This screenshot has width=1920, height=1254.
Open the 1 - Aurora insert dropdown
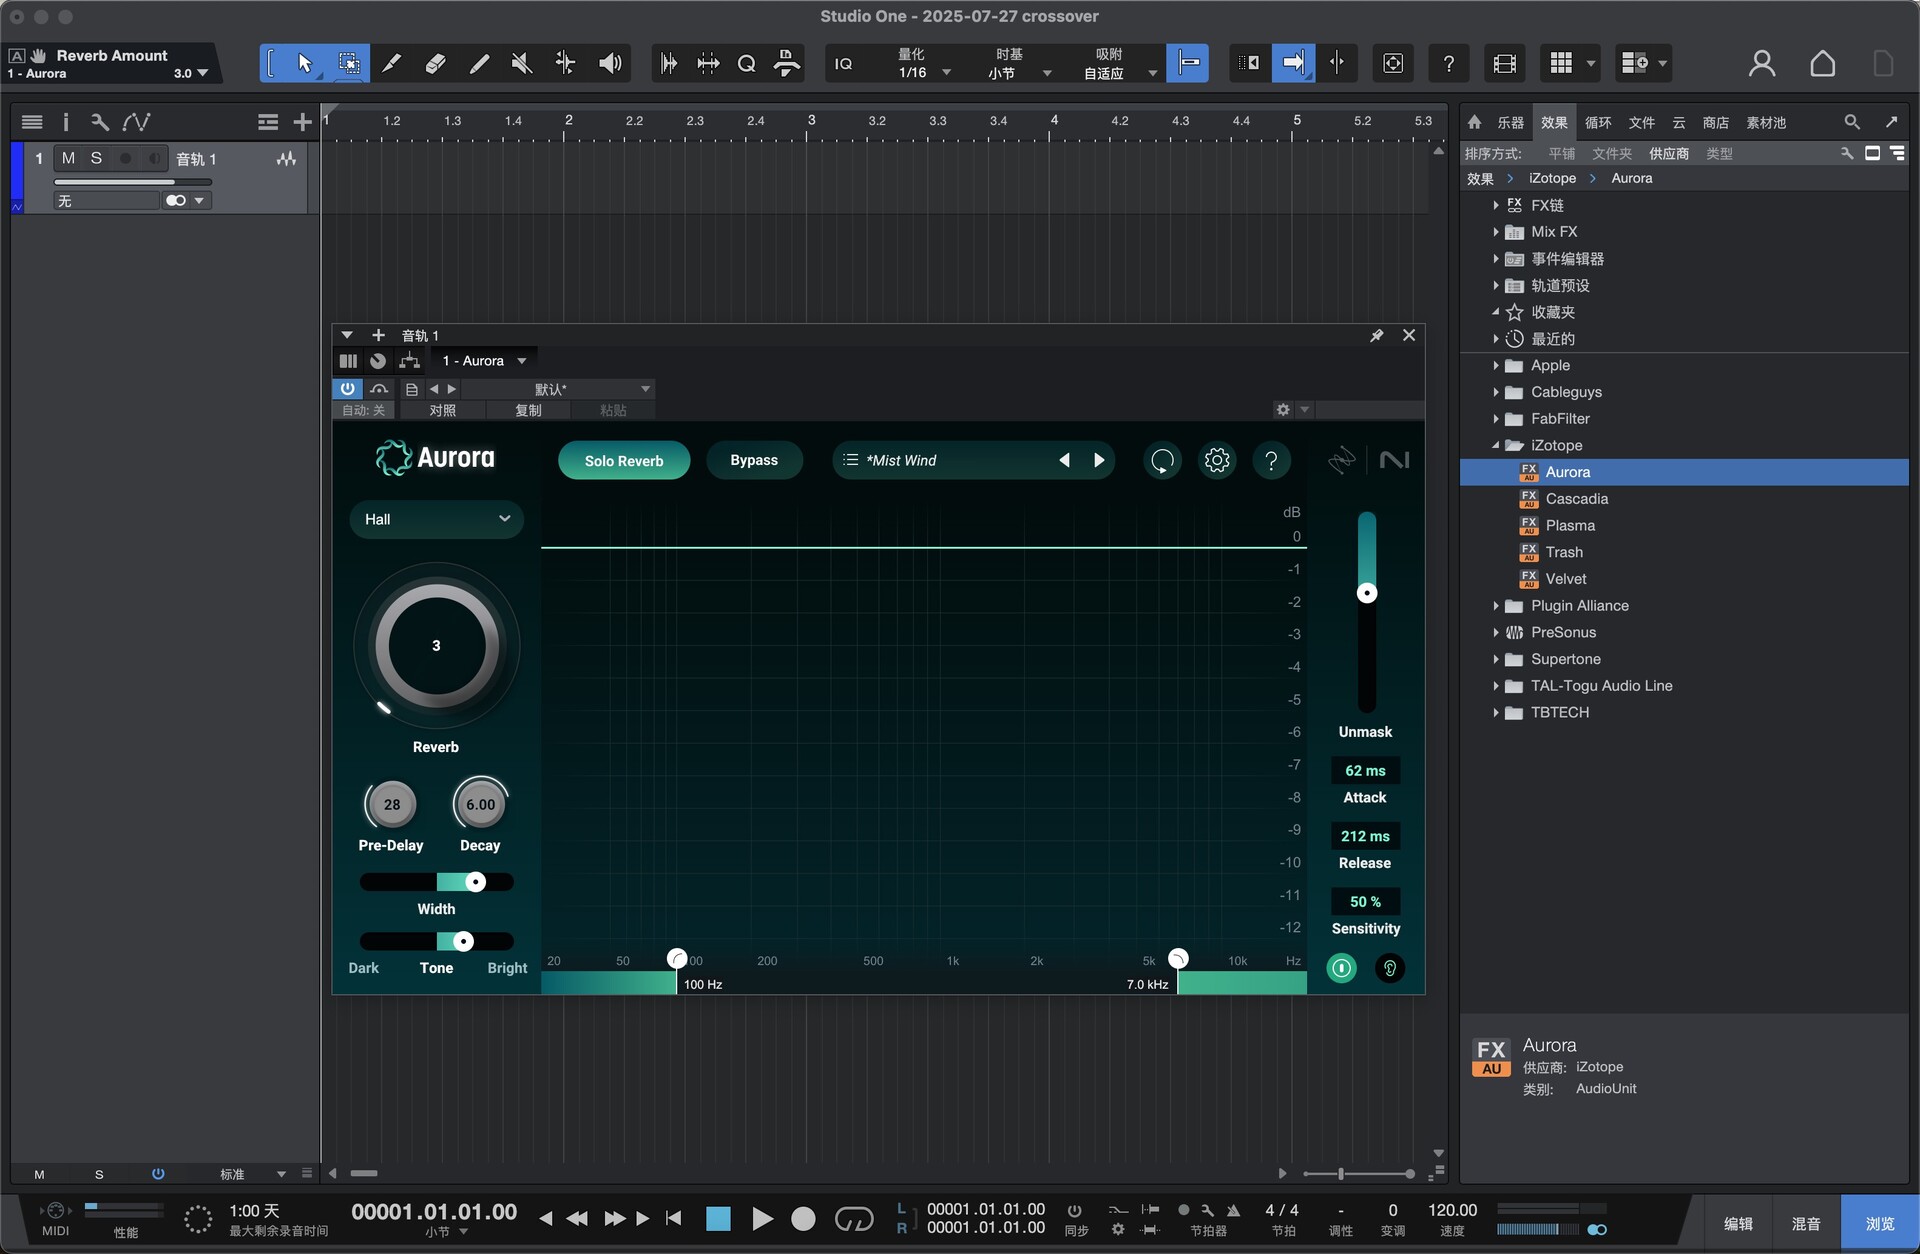(x=484, y=361)
